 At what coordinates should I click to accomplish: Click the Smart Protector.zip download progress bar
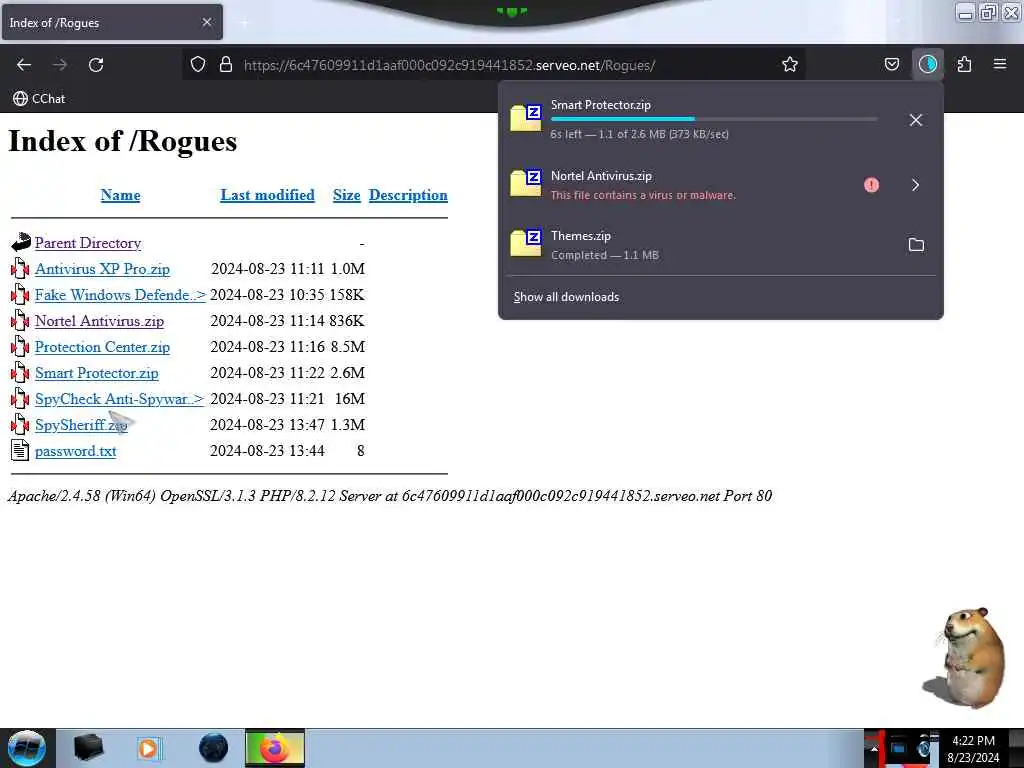714,119
